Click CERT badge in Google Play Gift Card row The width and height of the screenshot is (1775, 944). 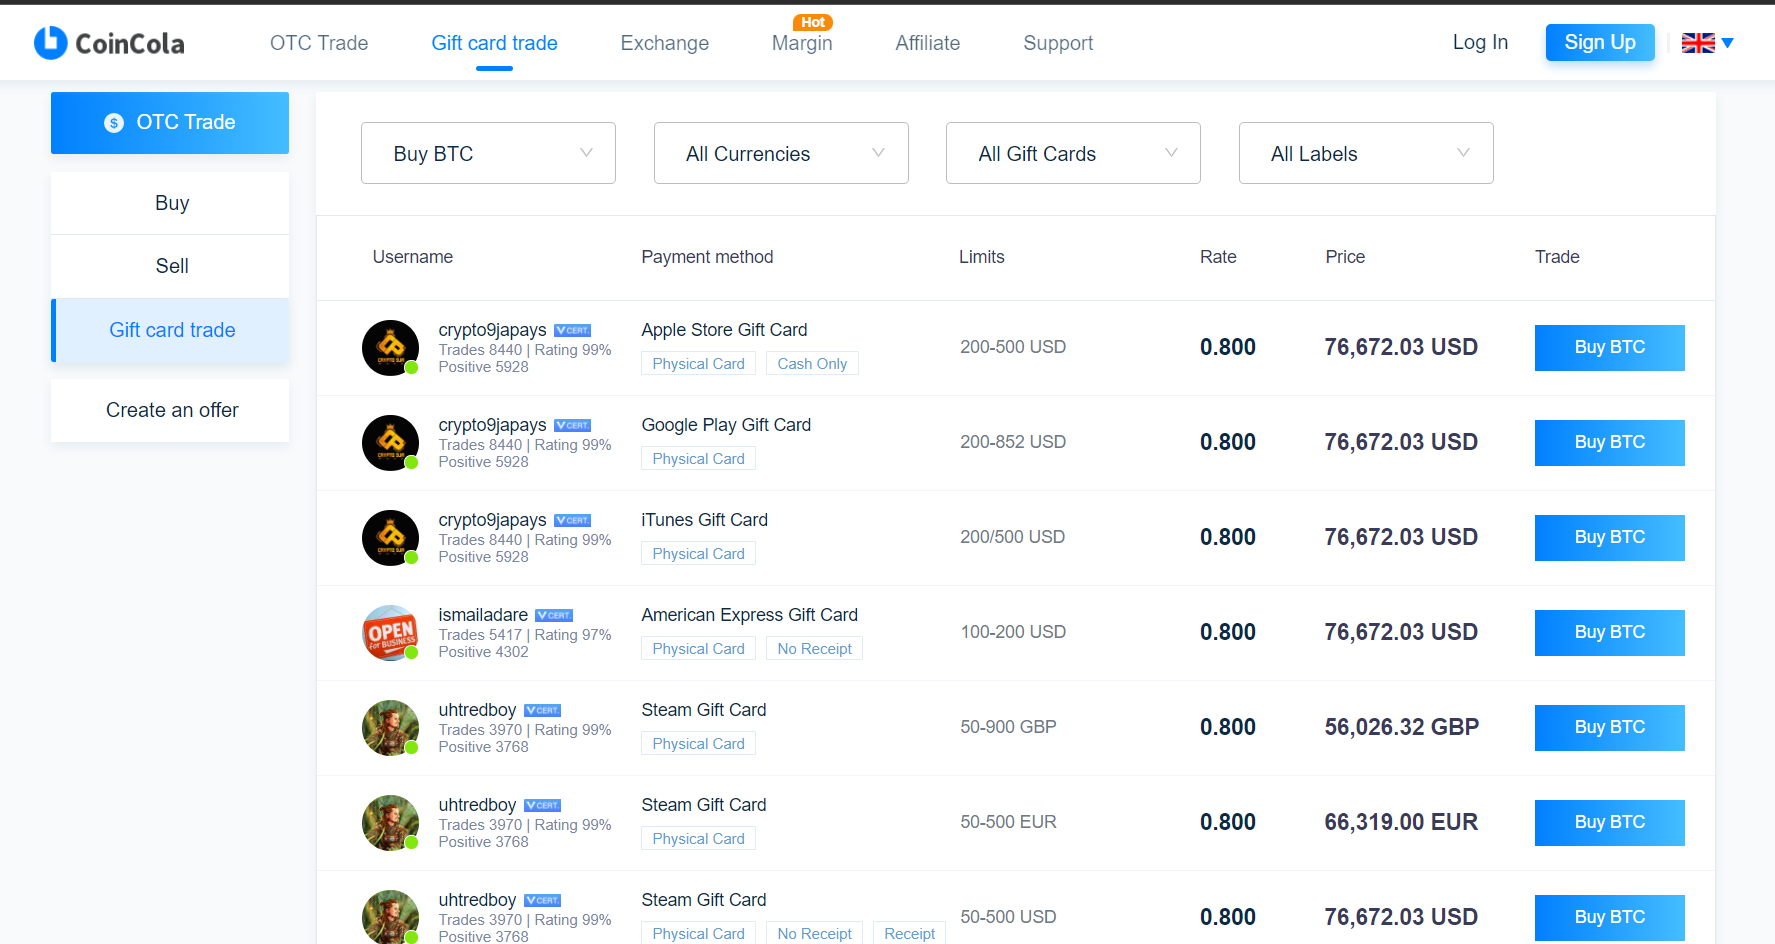click(x=572, y=425)
